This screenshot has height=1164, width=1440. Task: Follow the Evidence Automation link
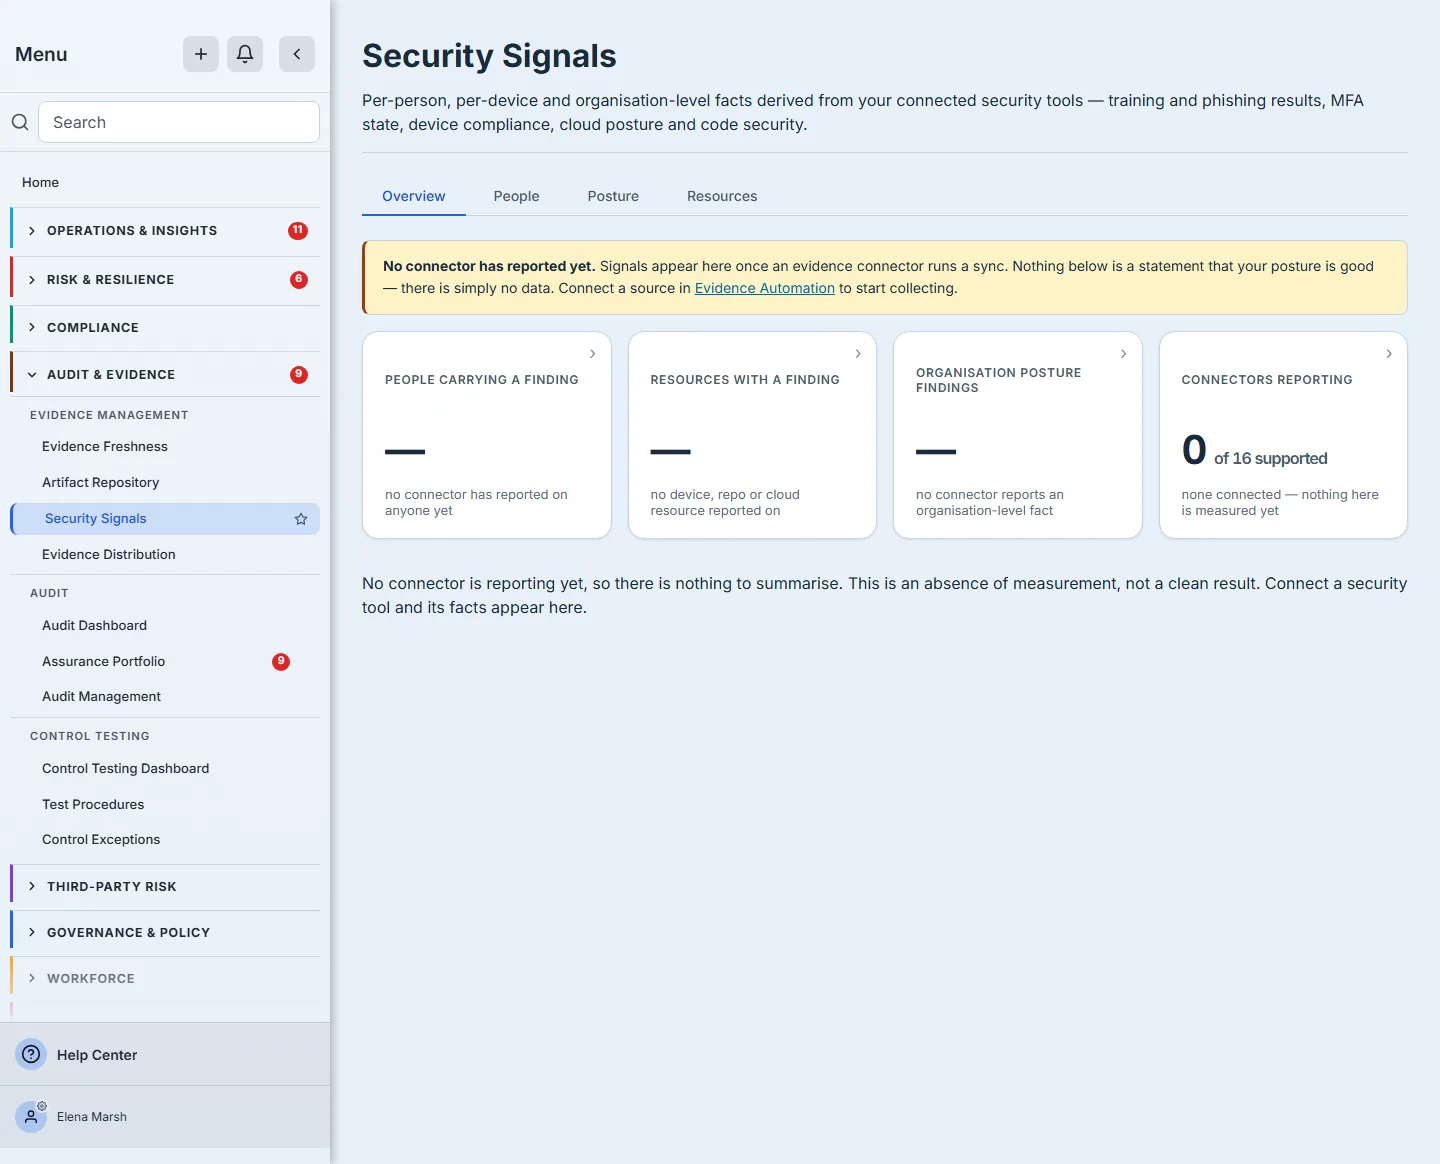tap(765, 288)
